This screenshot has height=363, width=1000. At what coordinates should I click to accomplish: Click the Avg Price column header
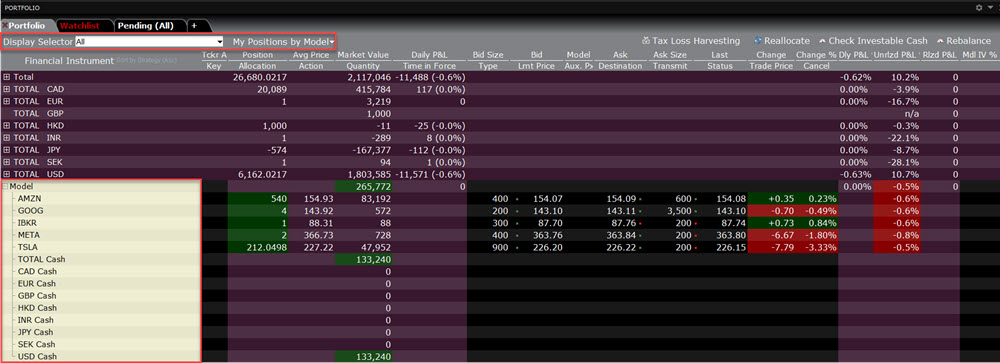(x=311, y=55)
